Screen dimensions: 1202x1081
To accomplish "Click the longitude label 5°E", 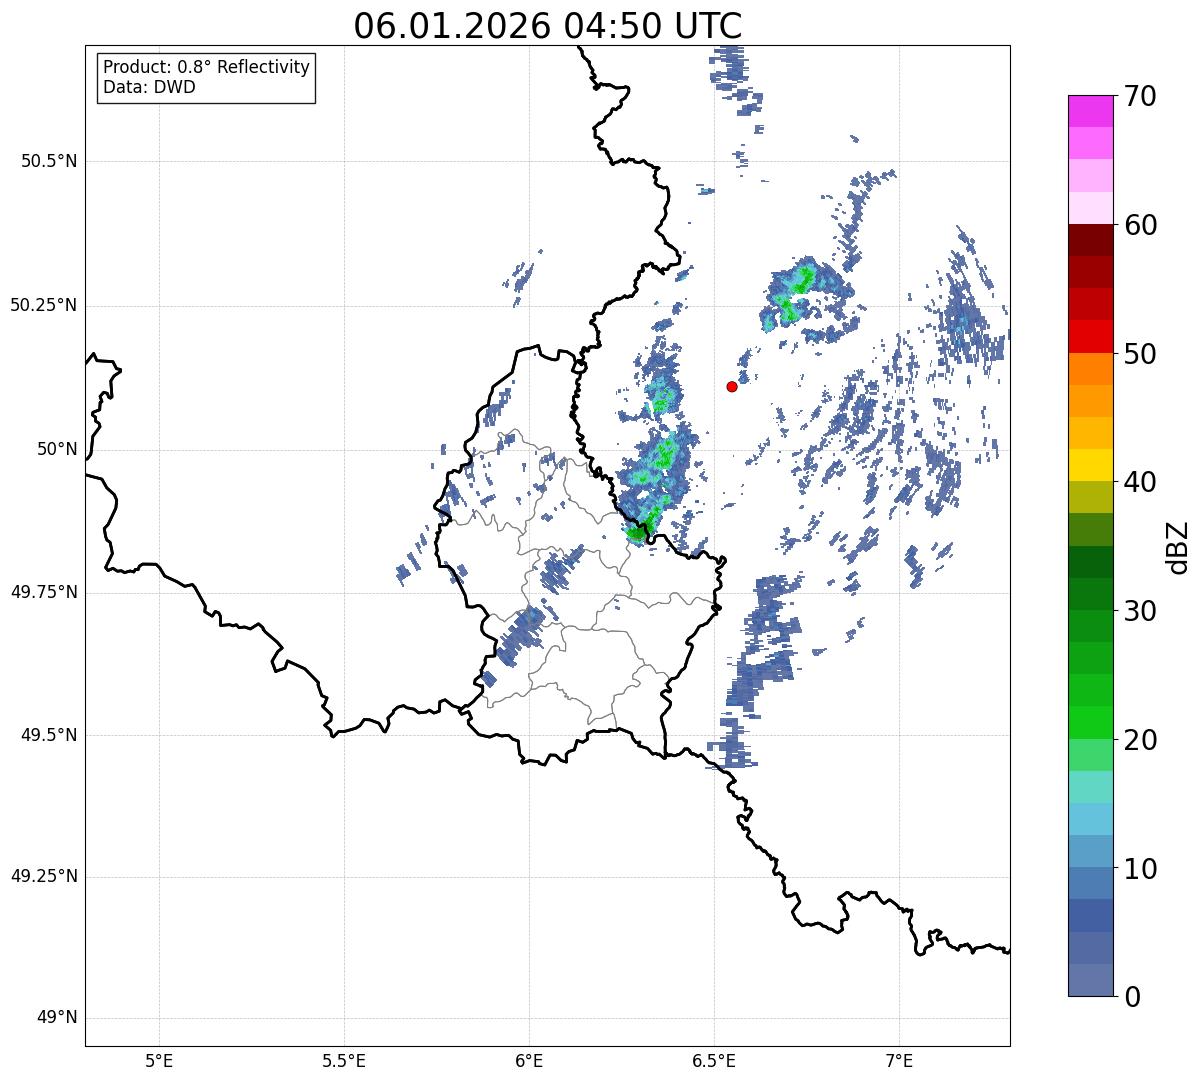I will pyautogui.click(x=159, y=1060).
